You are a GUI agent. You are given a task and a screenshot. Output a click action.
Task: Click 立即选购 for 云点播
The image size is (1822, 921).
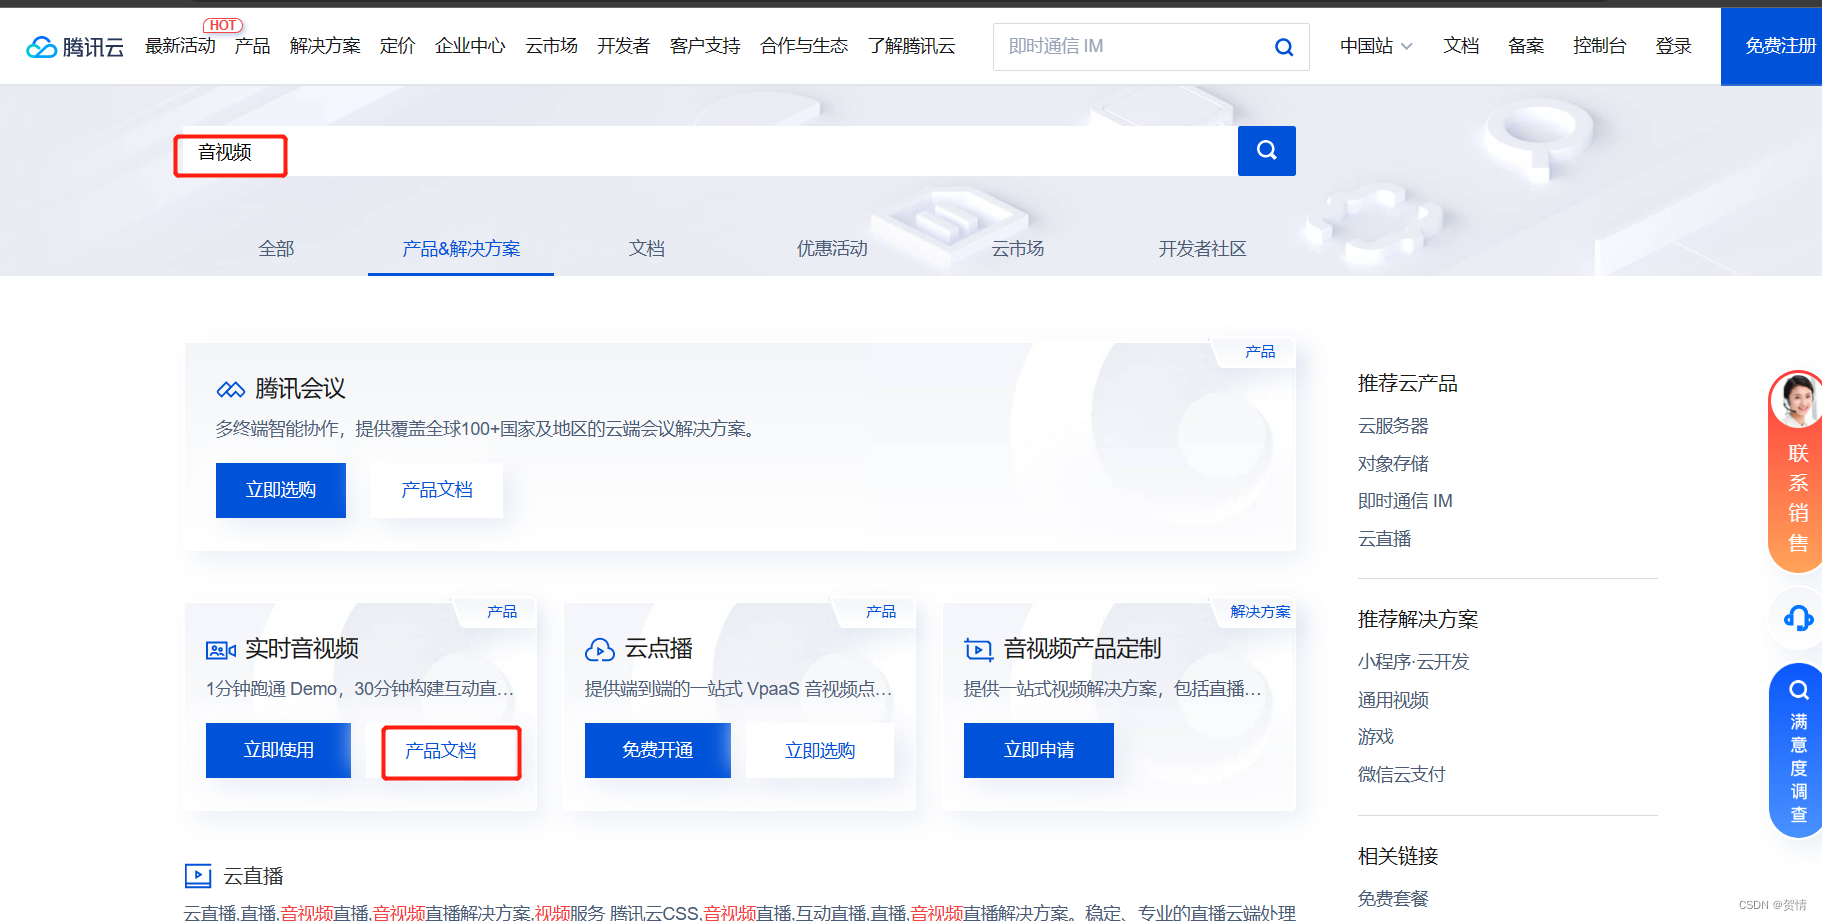pos(820,750)
